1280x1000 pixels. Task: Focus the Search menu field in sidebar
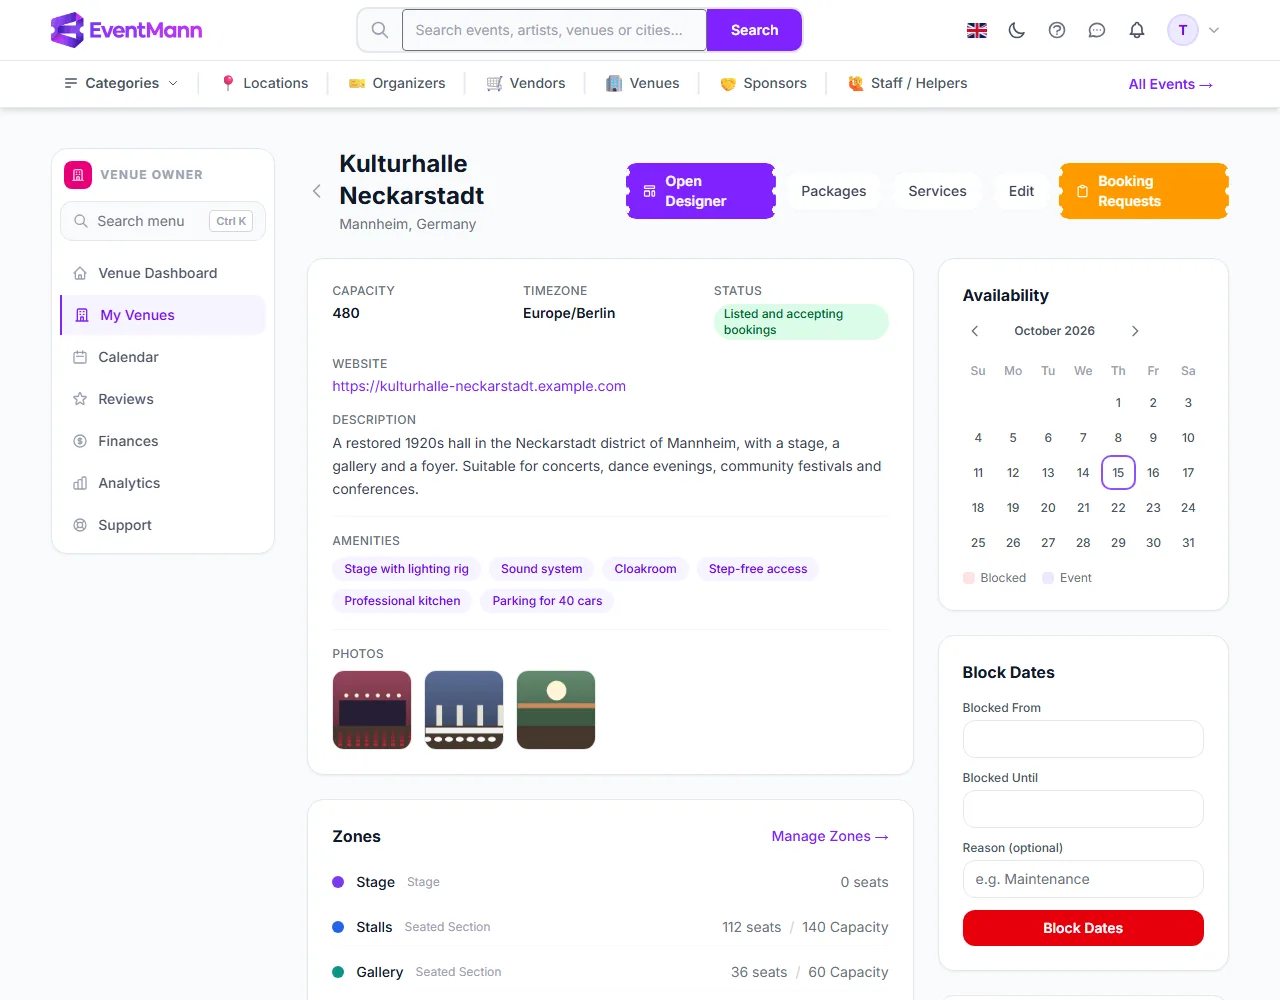[x=163, y=221]
